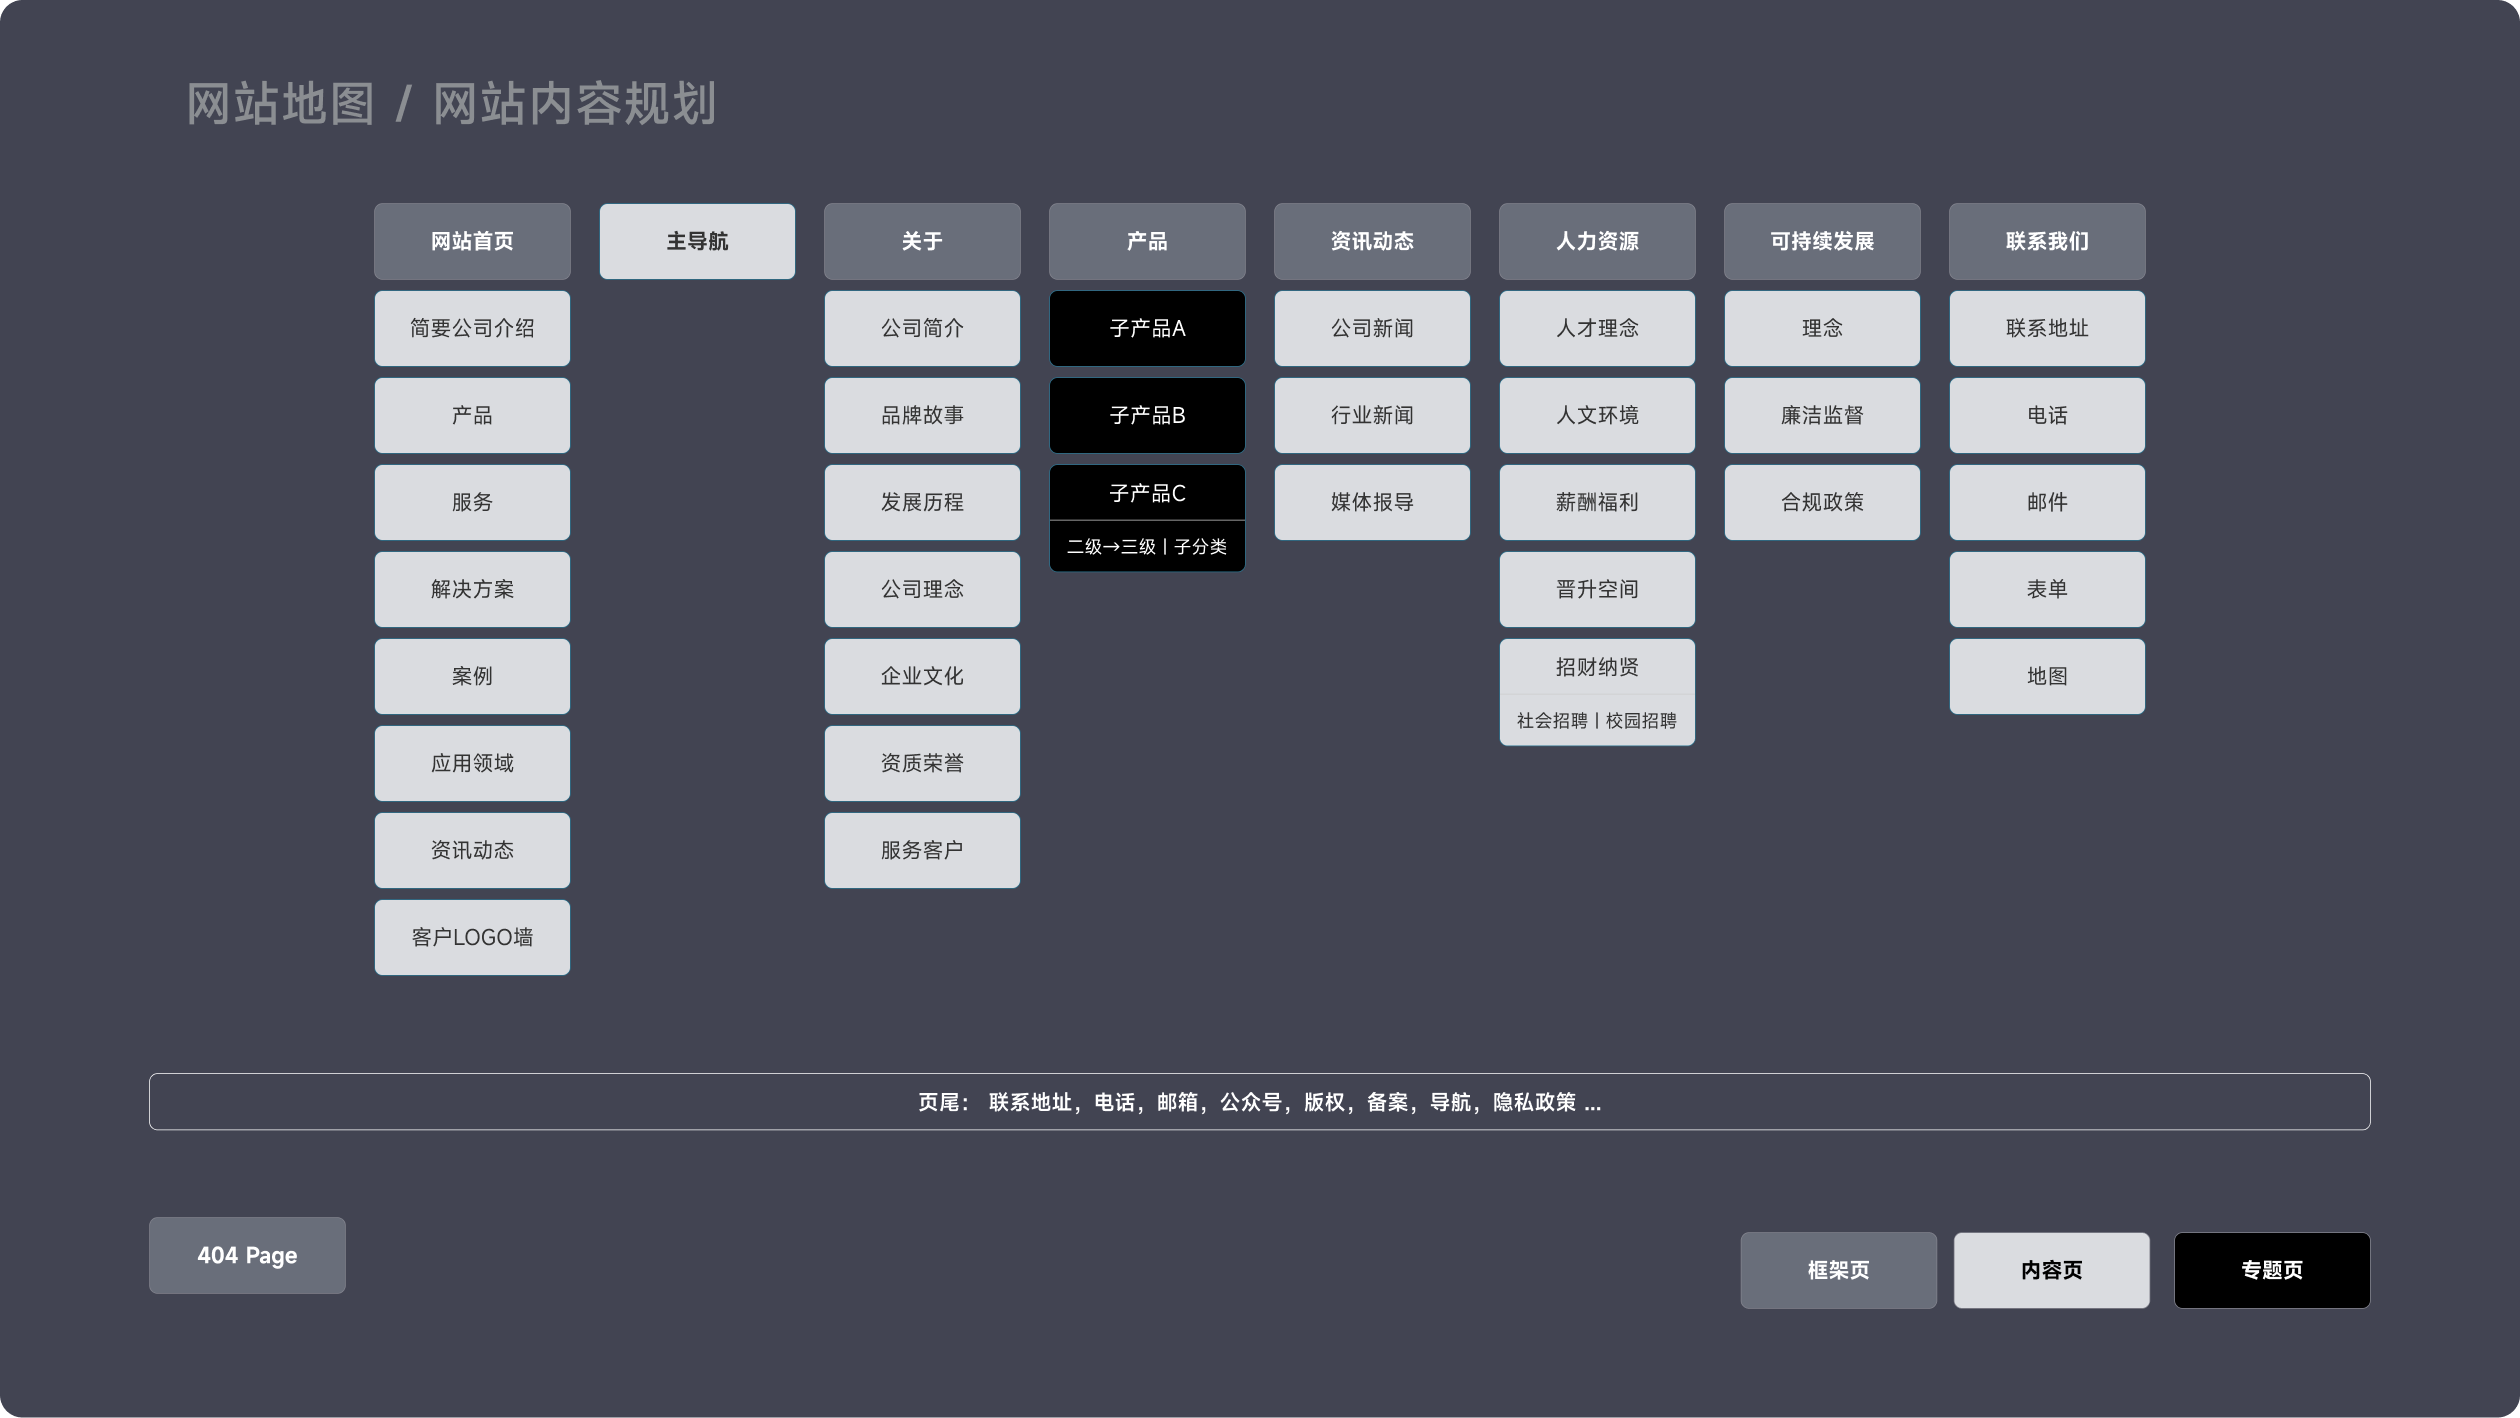
Task: Click the 网站首页 header box
Action: click(x=472, y=241)
